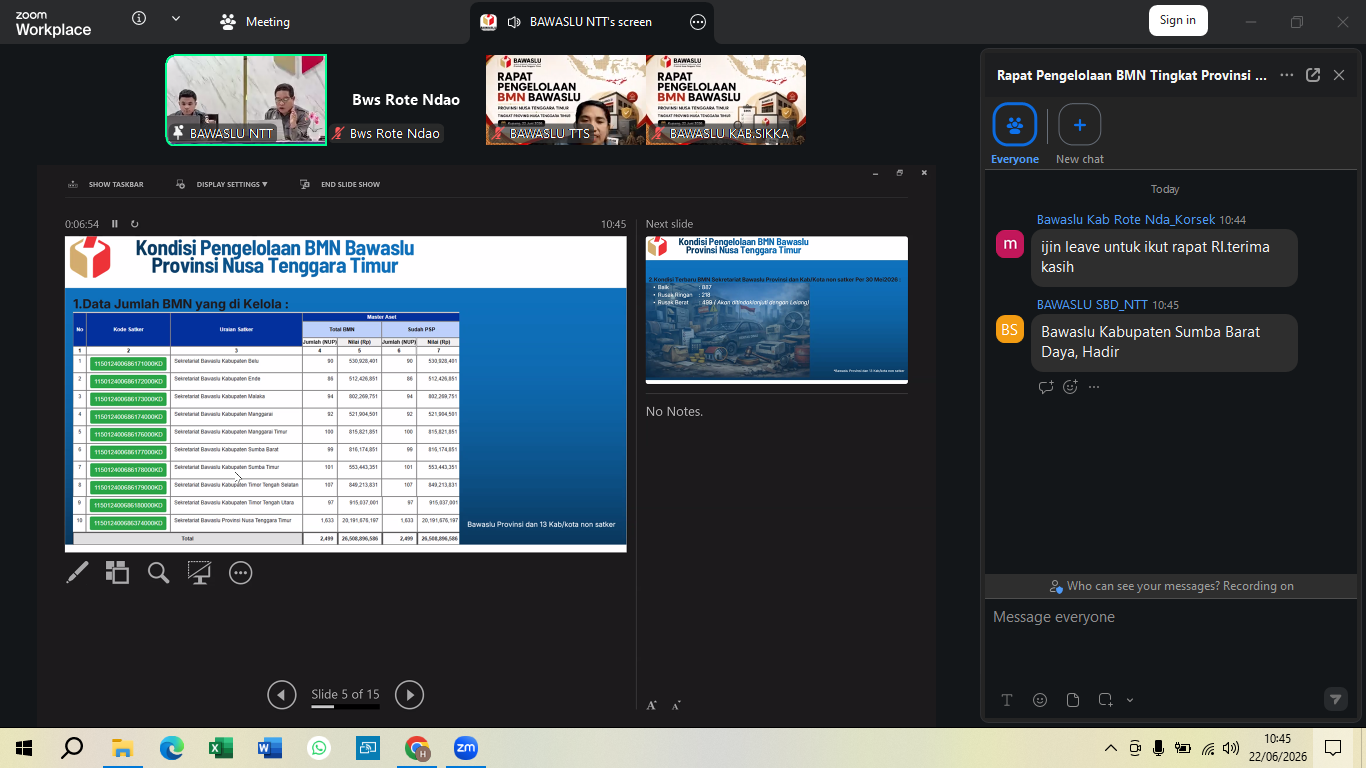Select the zoom into slide magnifier
This screenshot has height=768, width=1366.
pos(158,573)
